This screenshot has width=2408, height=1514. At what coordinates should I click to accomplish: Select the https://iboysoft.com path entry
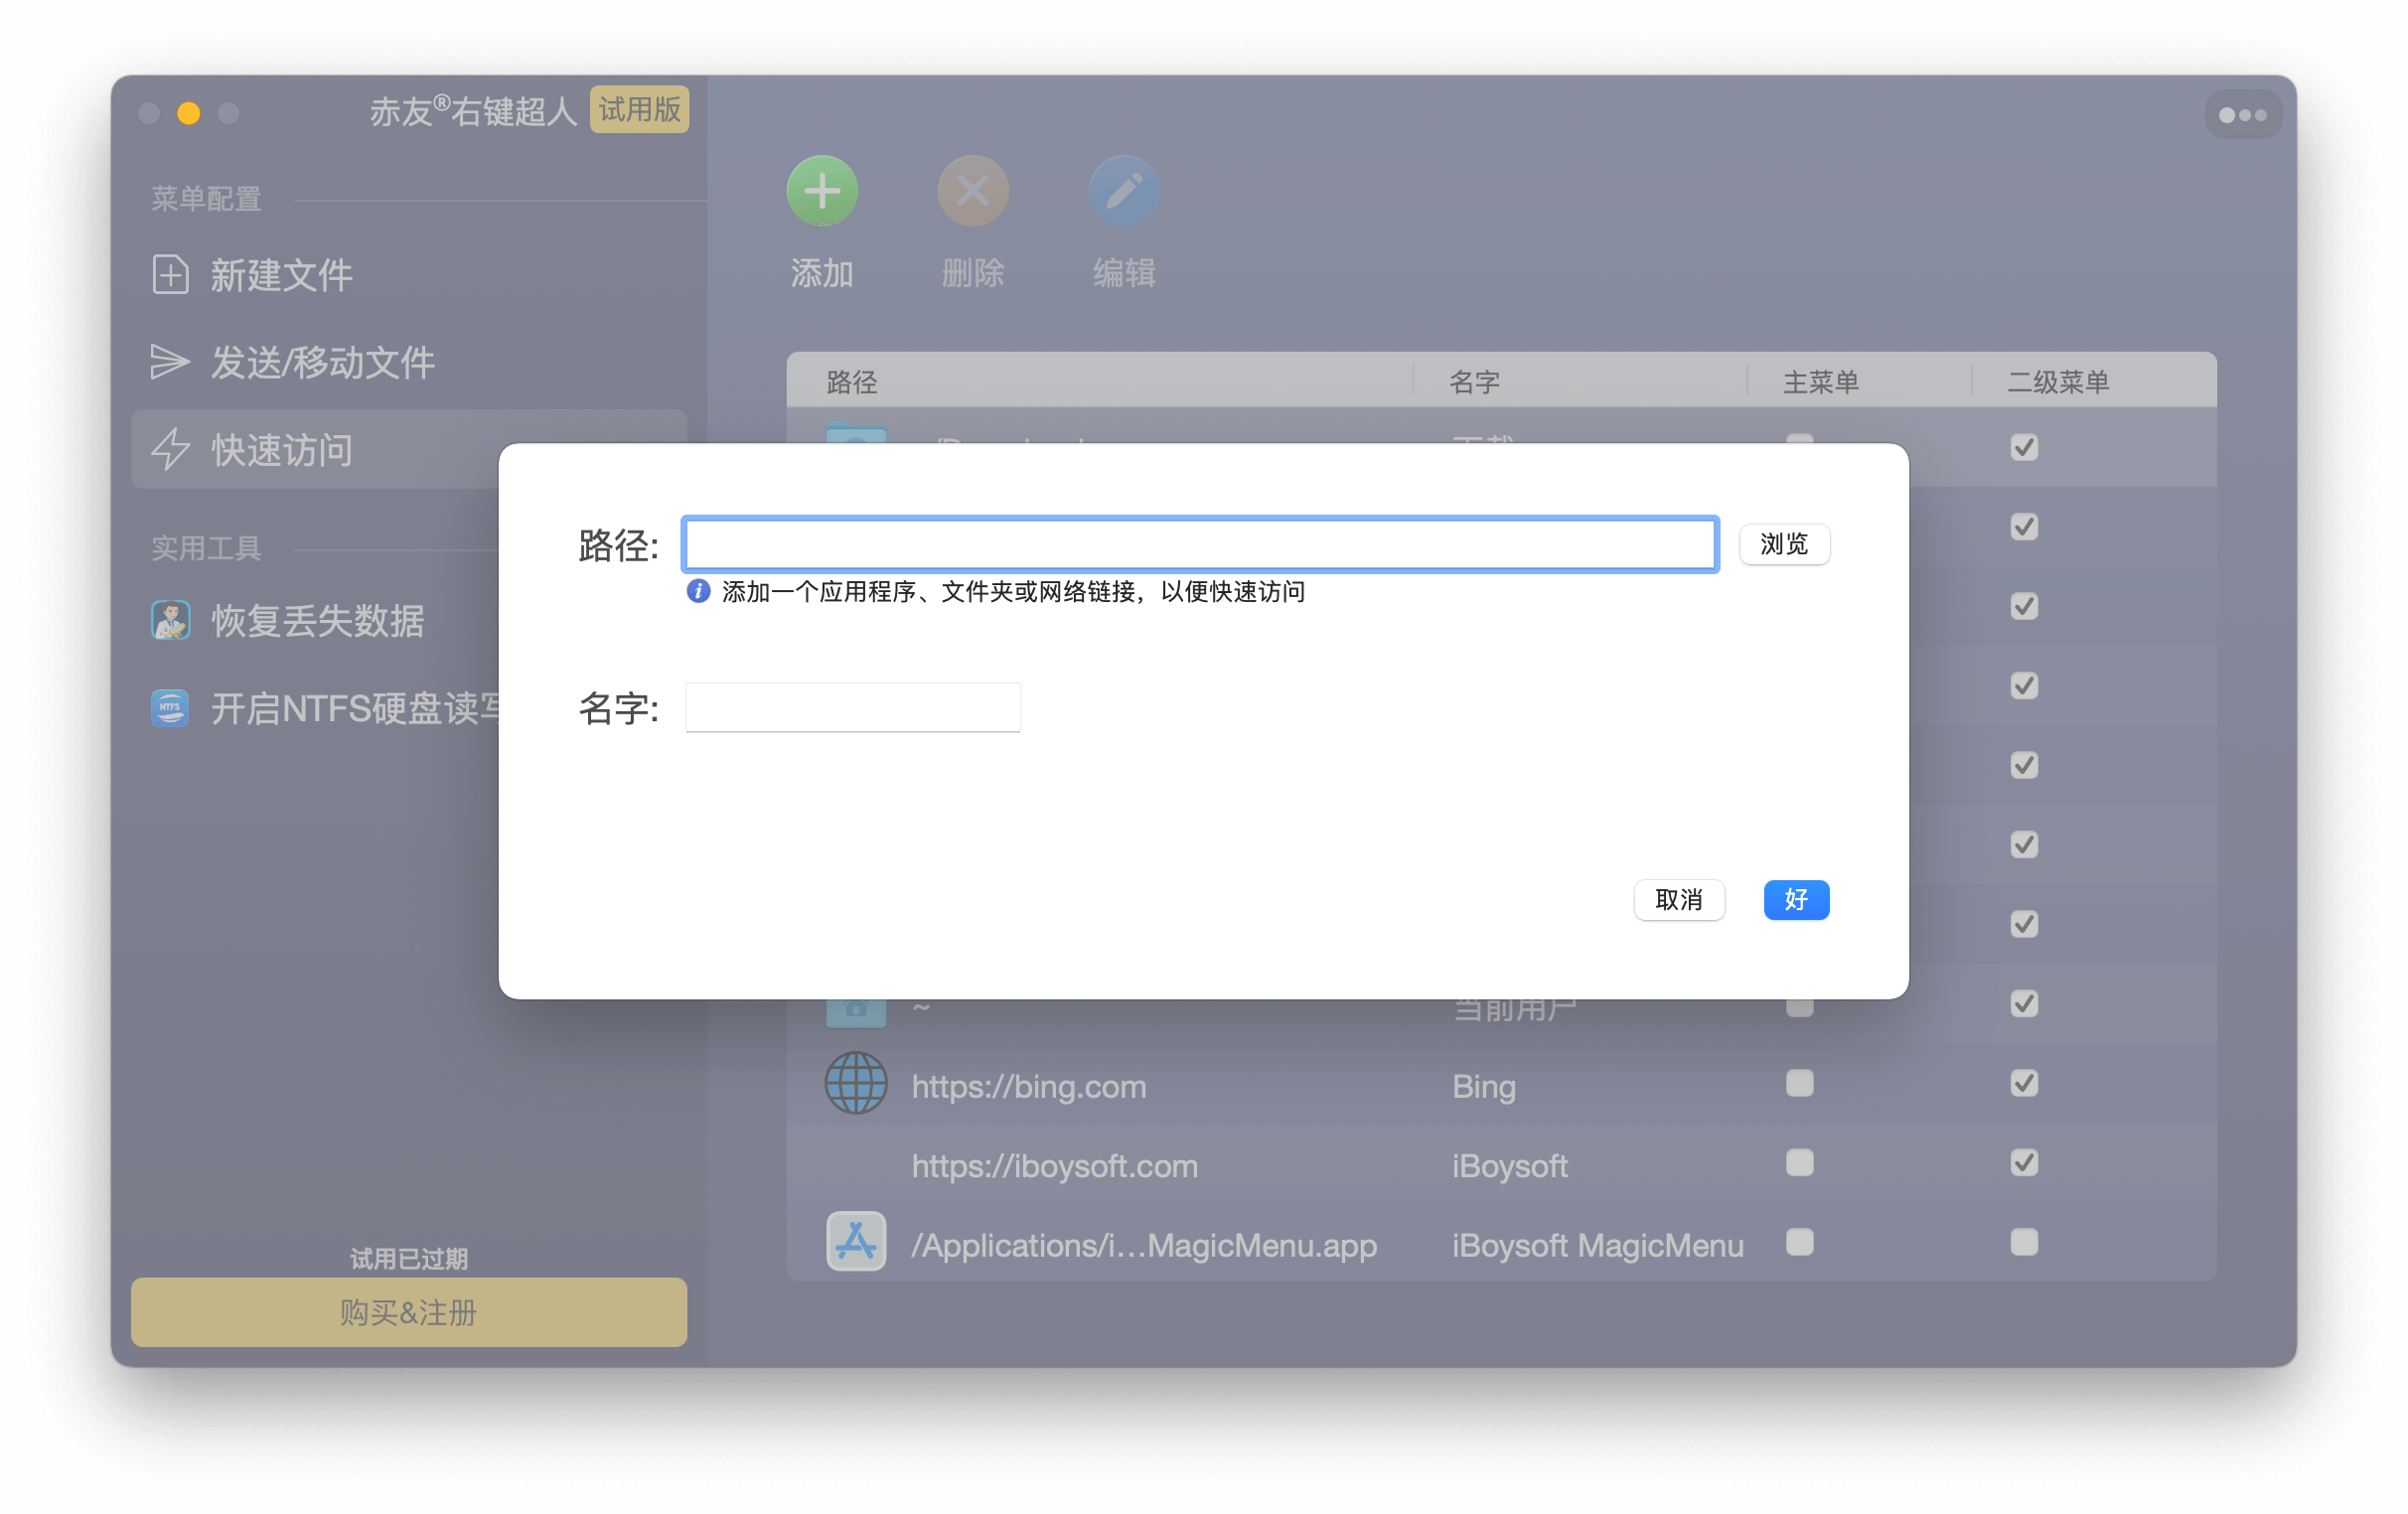pyautogui.click(x=1055, y=1165)
